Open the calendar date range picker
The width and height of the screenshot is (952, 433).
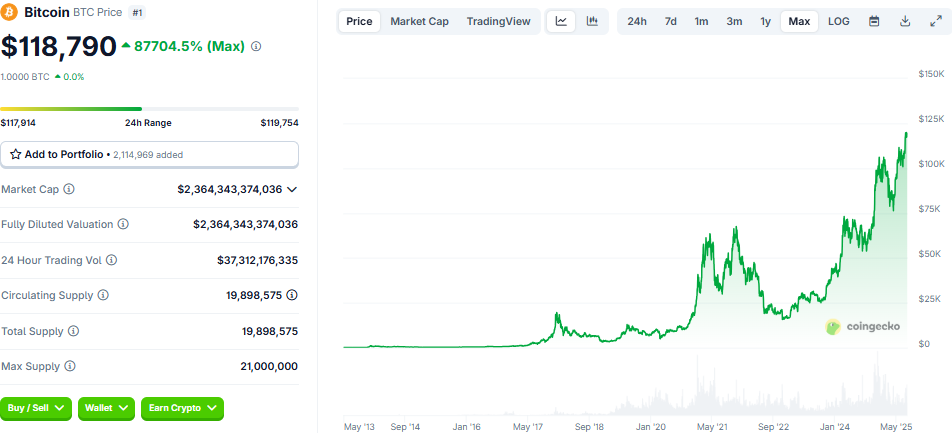click(x=874, y=21)
